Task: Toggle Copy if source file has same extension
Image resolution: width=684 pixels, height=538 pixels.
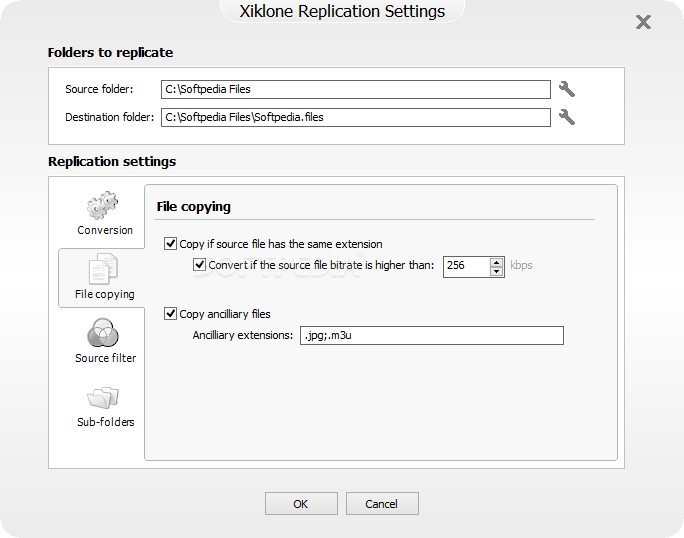Action: click(170, 243)
